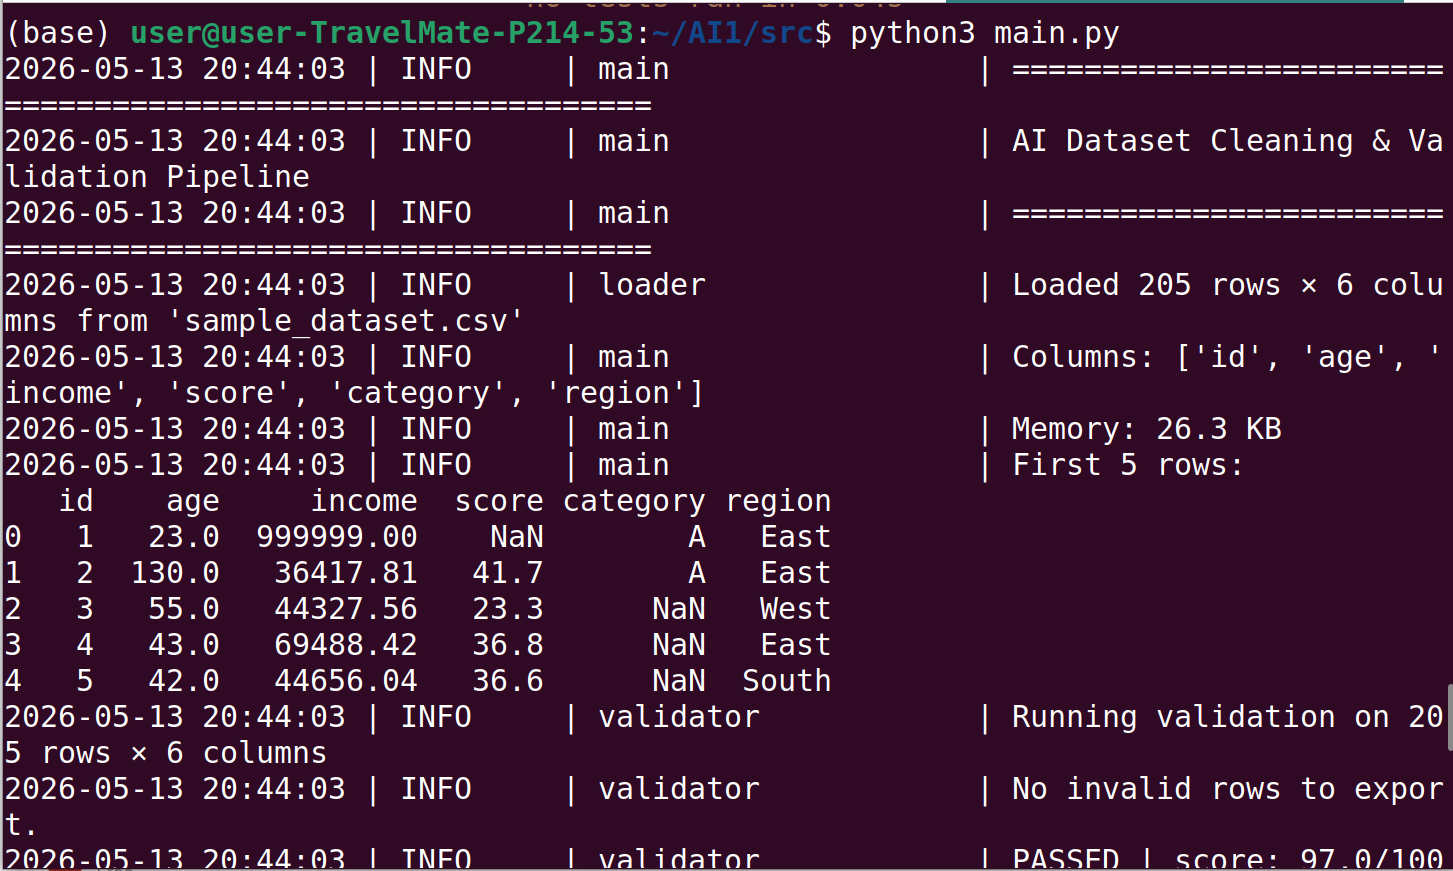Click the 'loader' module name in the log
This screenshot has height=871, width=1453.
click(x=652, y=285)
